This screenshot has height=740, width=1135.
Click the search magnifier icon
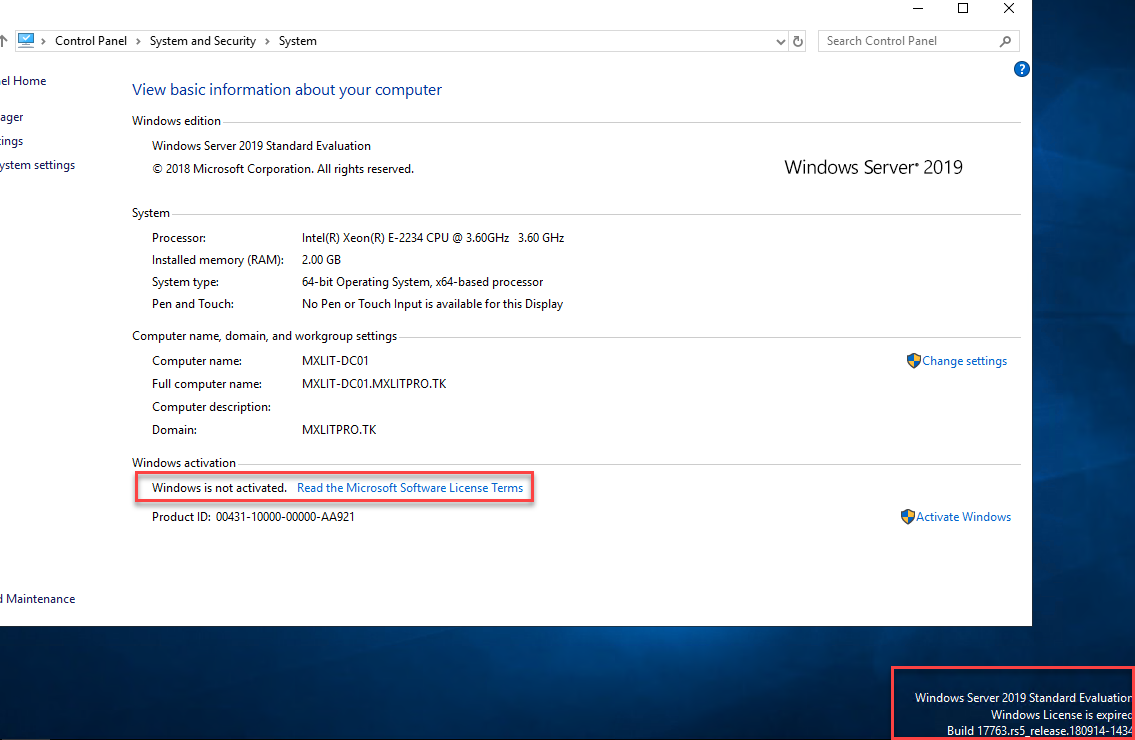click(x=1005, y=41)
